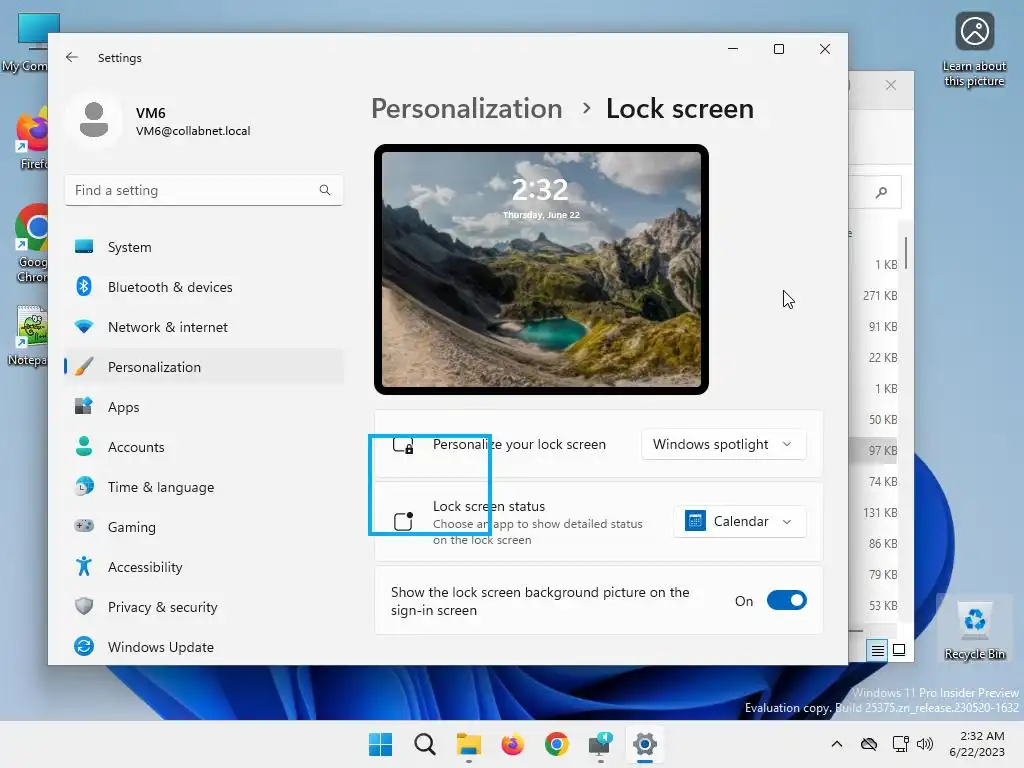Show hidden system tray icons
This screenshot has height=768, width=1024.
pos(837,744)
